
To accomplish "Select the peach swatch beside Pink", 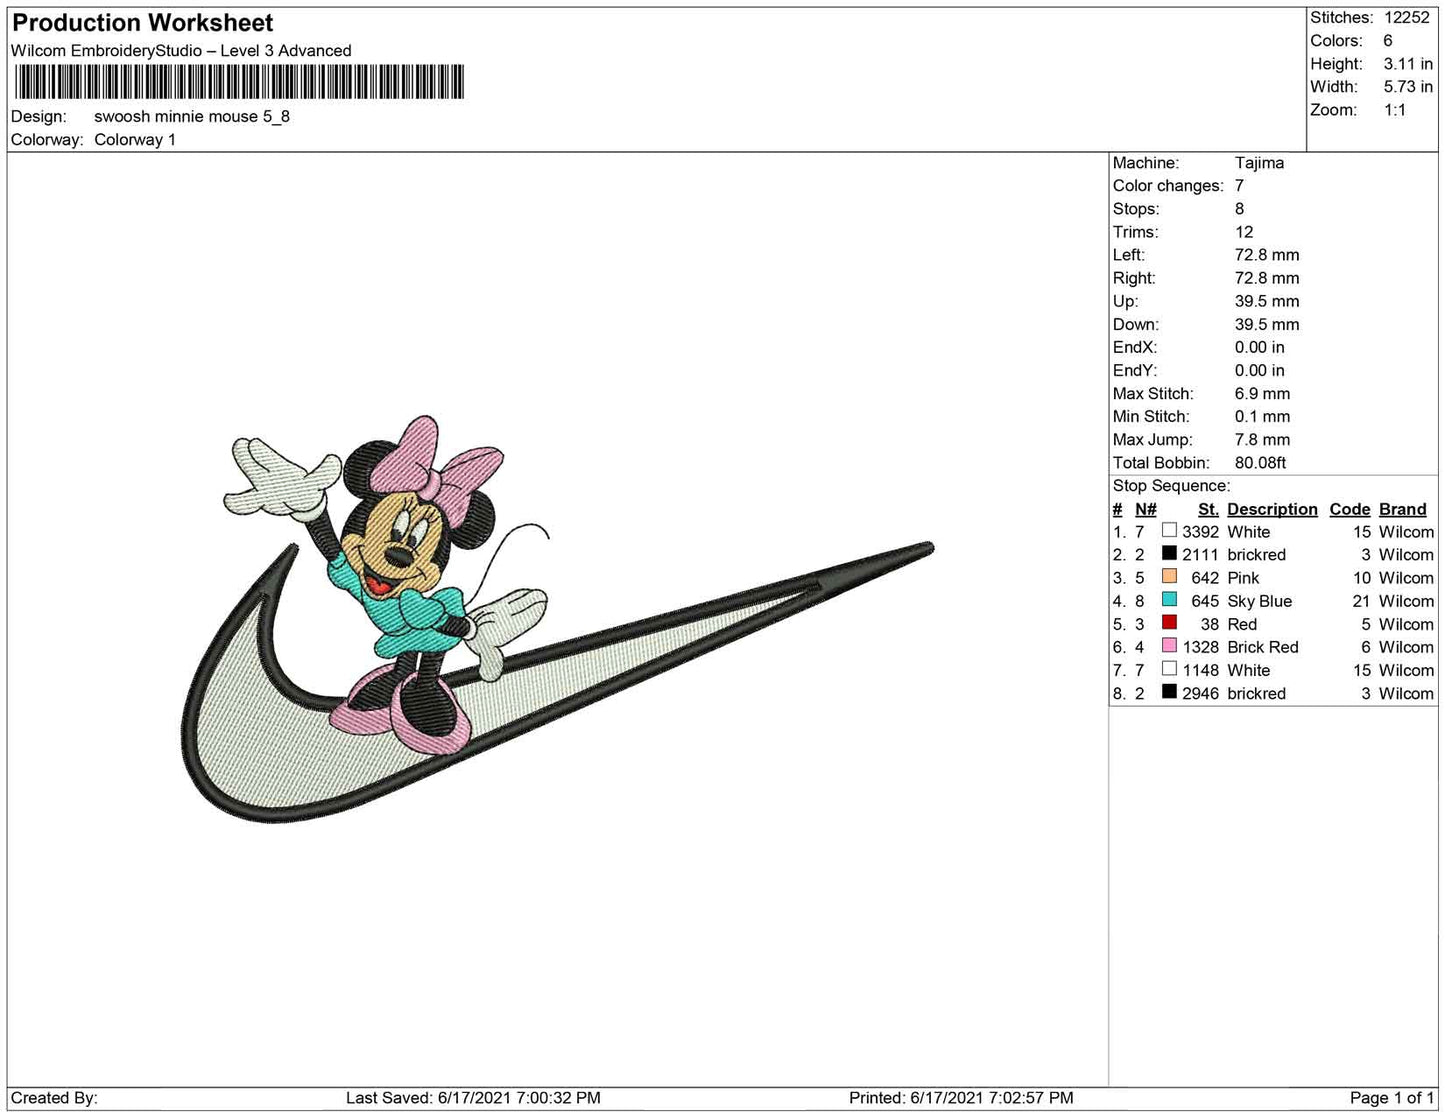I will [1169, 577].
